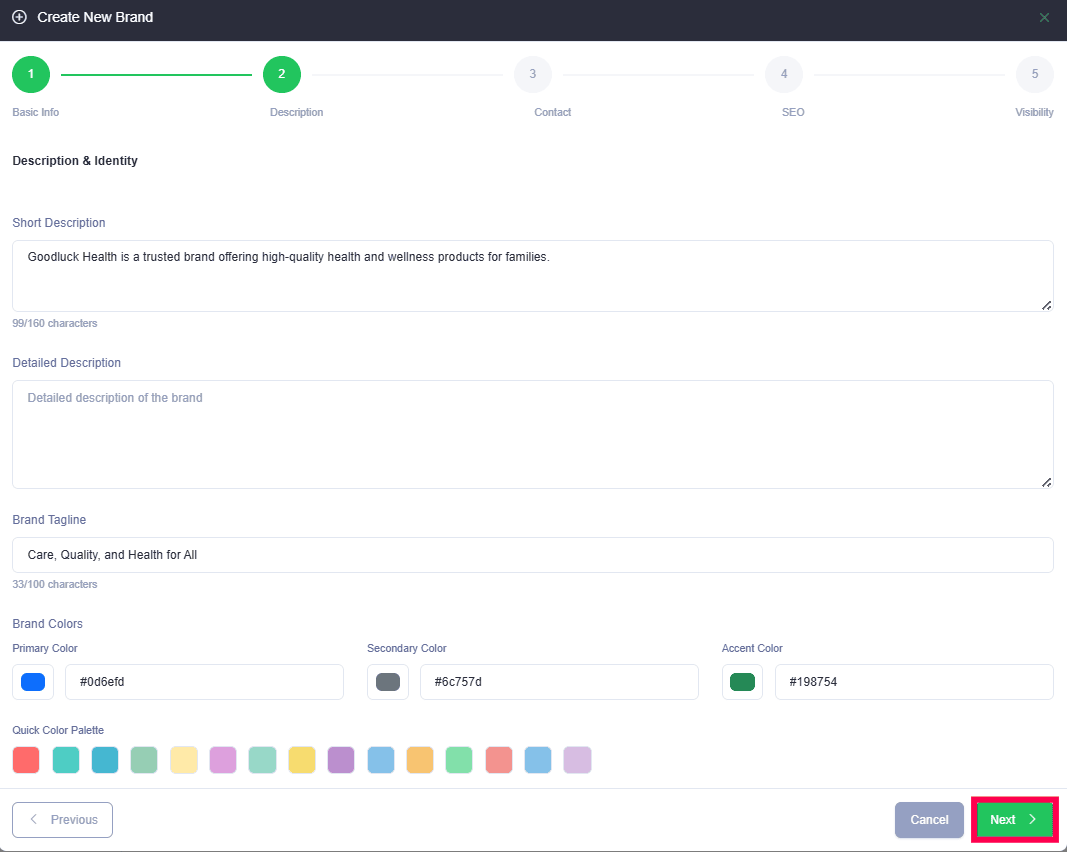The width and height of the screenshot is (1067, 852).
Task: Click the Primary Color hex code field
Action: [x=204, y=682]
